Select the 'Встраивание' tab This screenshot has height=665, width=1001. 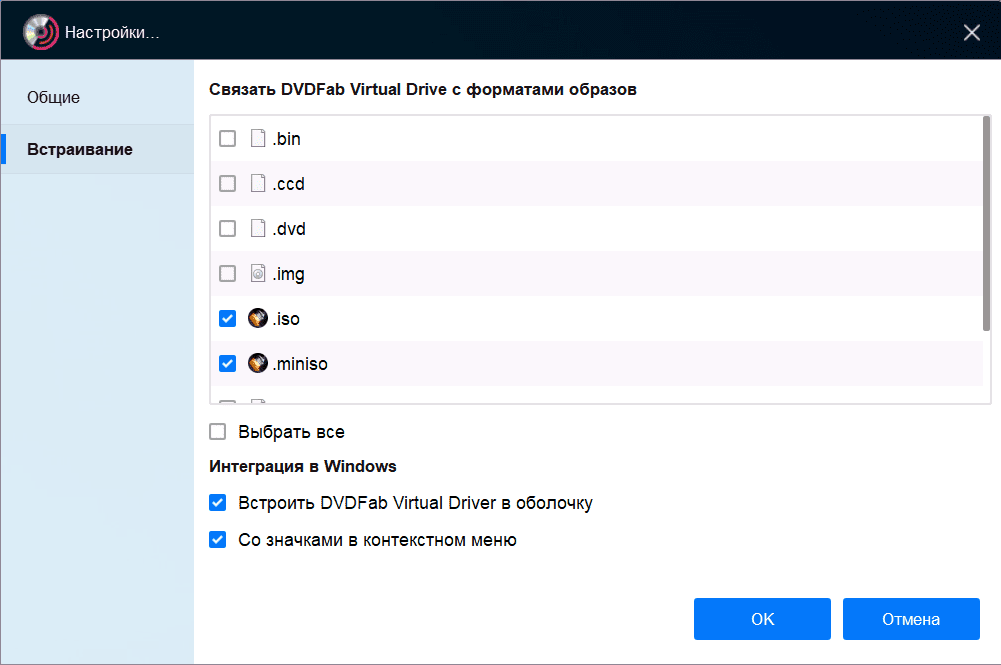point(80,149)
